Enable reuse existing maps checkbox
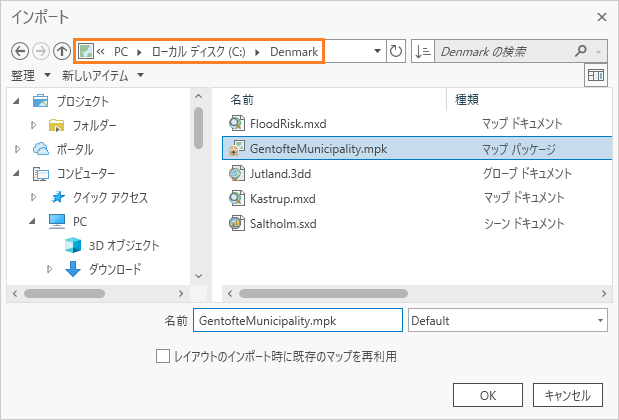Viewport: 619px width, 420px height. [x=163, y=355]
